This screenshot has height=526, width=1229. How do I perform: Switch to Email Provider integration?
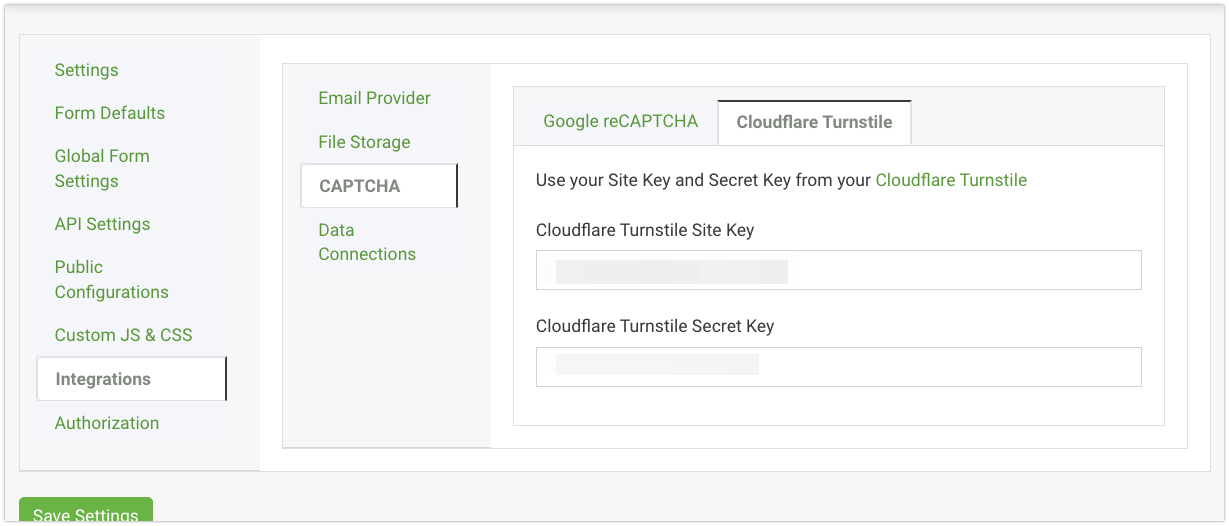[x=374, y=98]
